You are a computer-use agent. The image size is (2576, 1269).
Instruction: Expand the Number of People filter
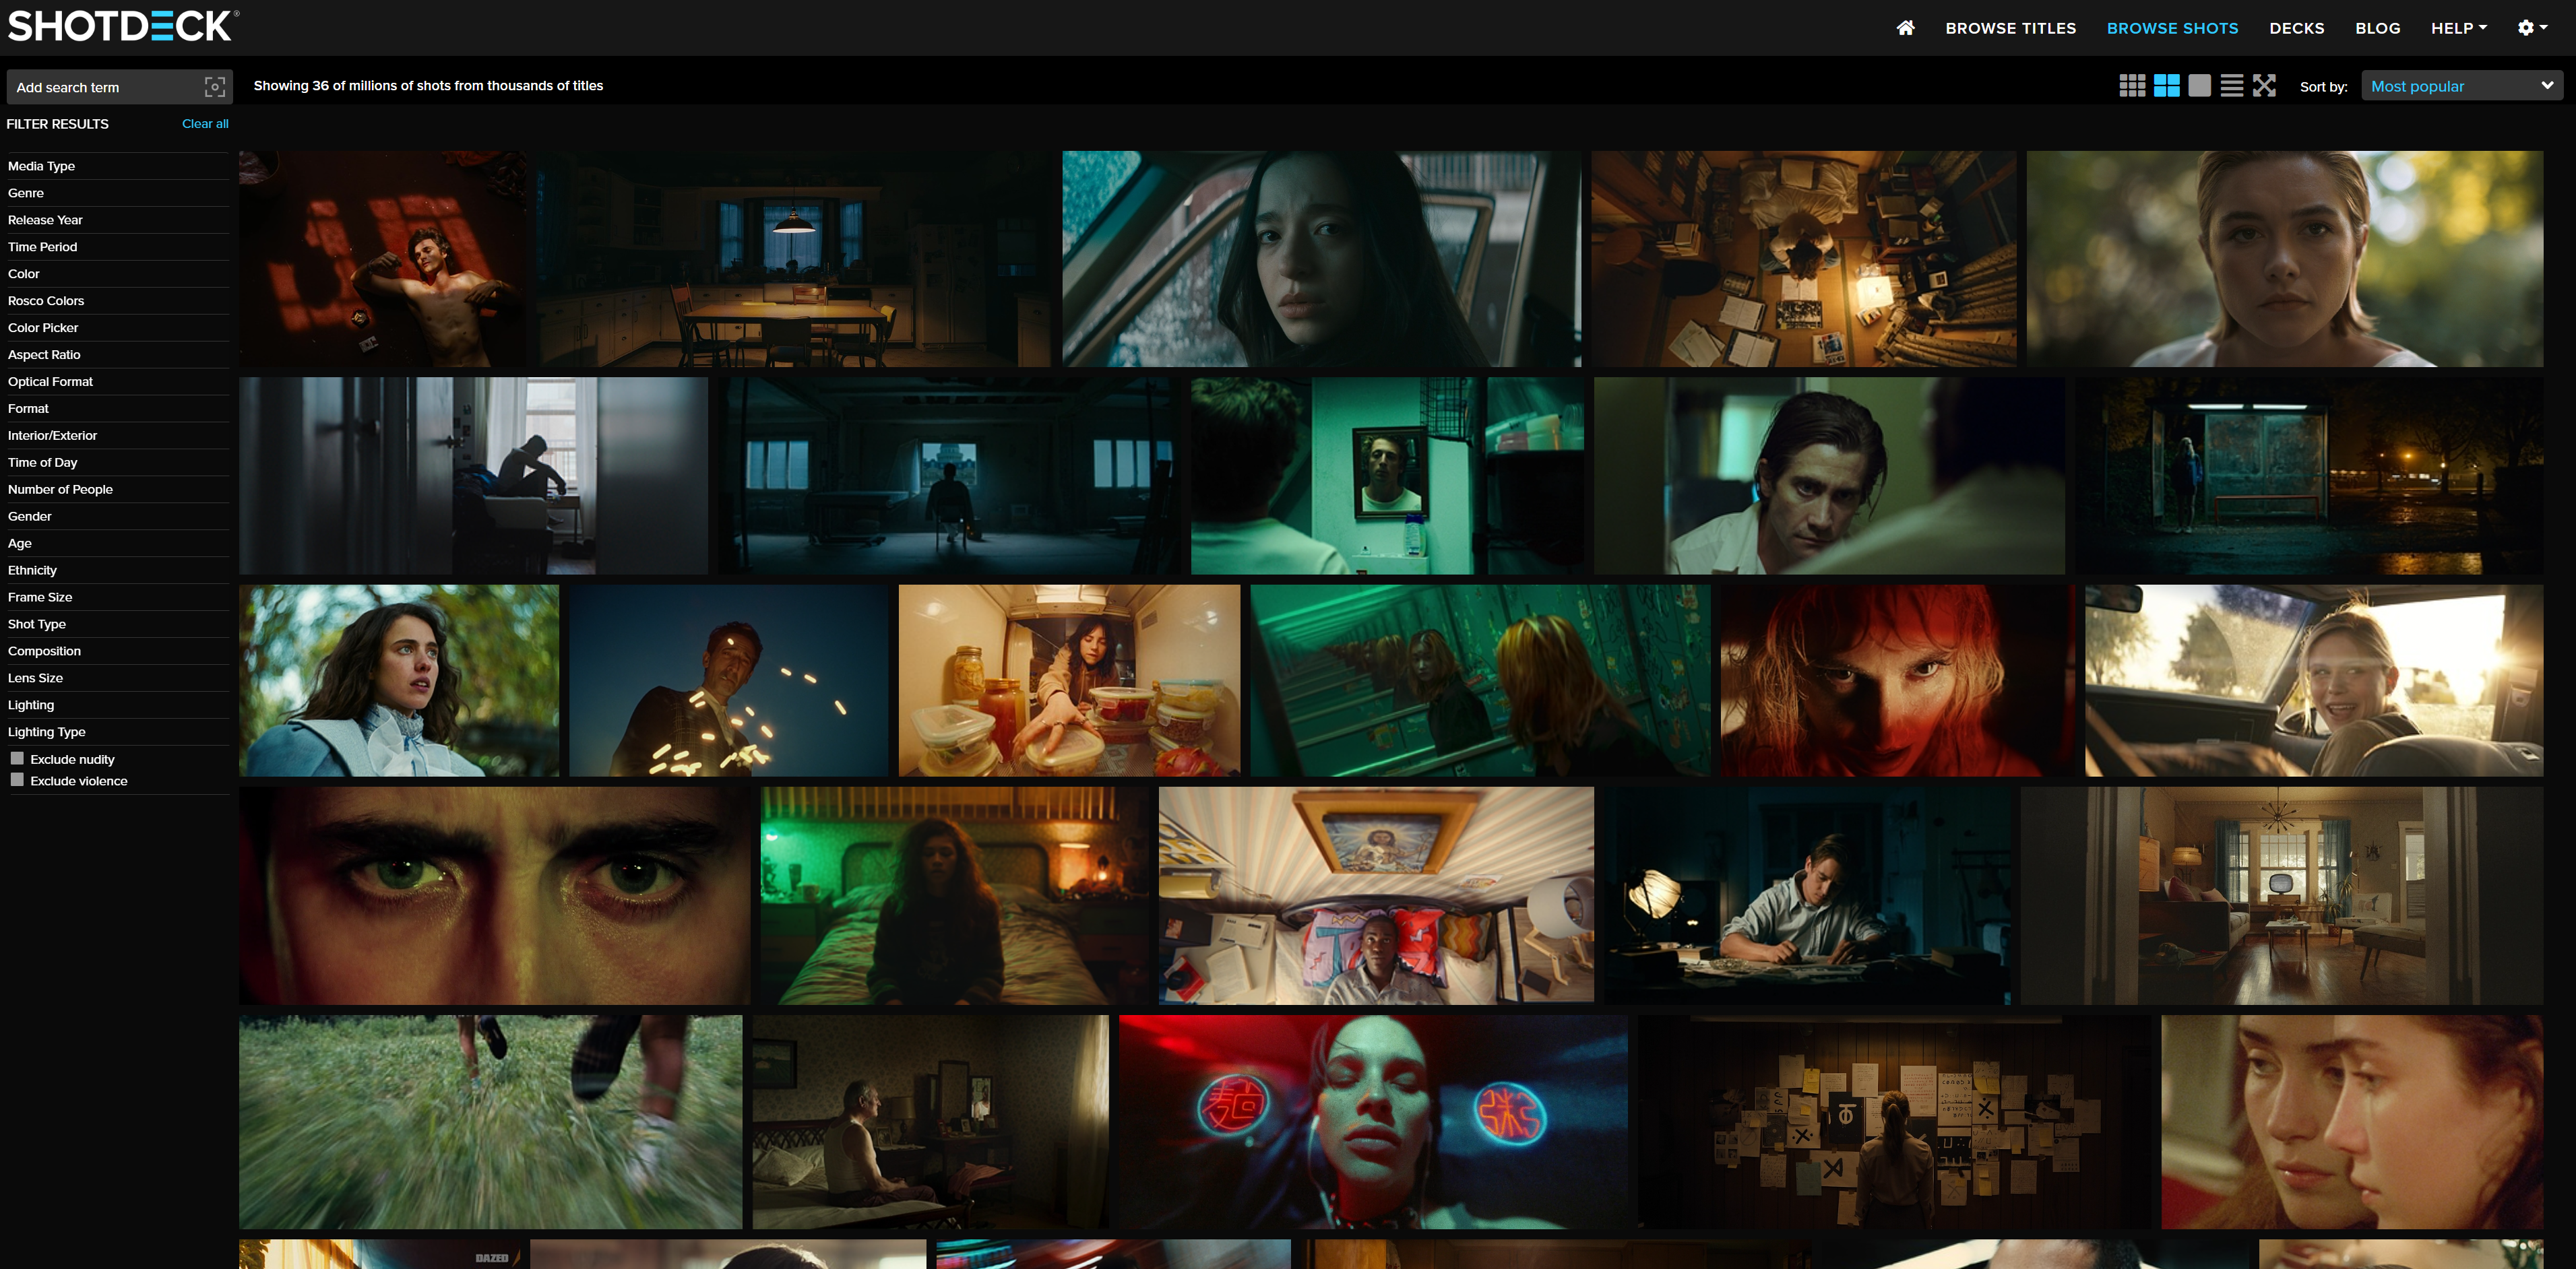point(118,490)
